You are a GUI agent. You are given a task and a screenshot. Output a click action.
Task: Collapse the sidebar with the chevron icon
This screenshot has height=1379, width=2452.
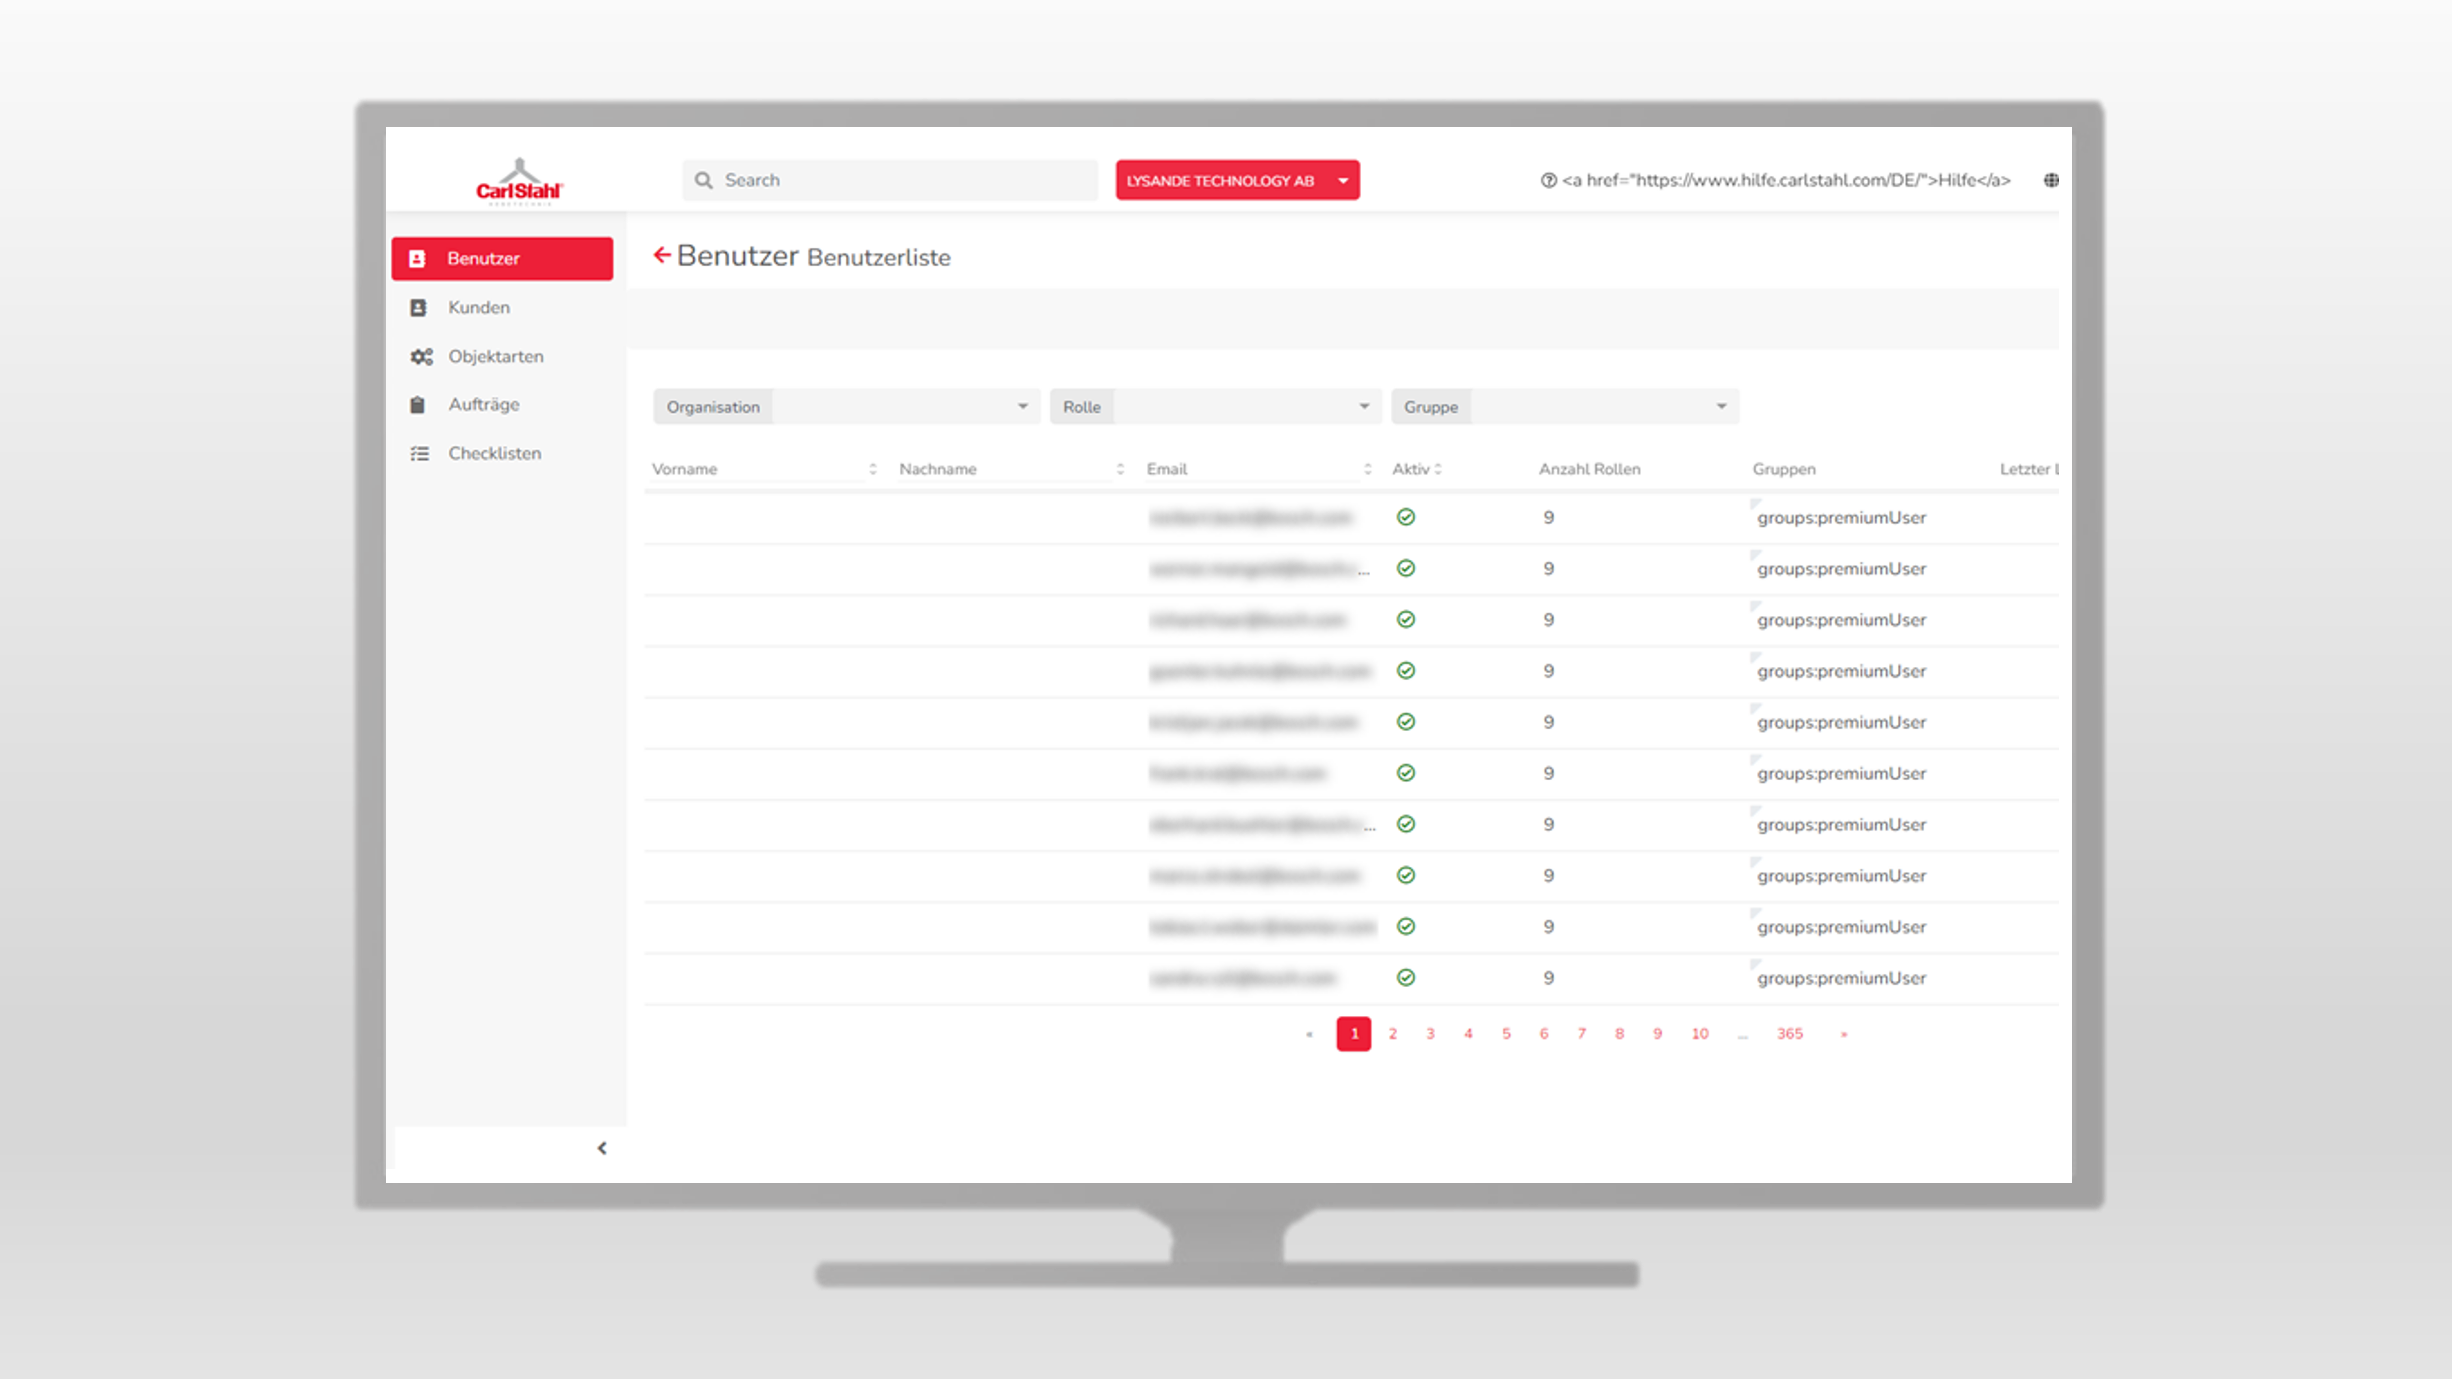pos(602,1148)
